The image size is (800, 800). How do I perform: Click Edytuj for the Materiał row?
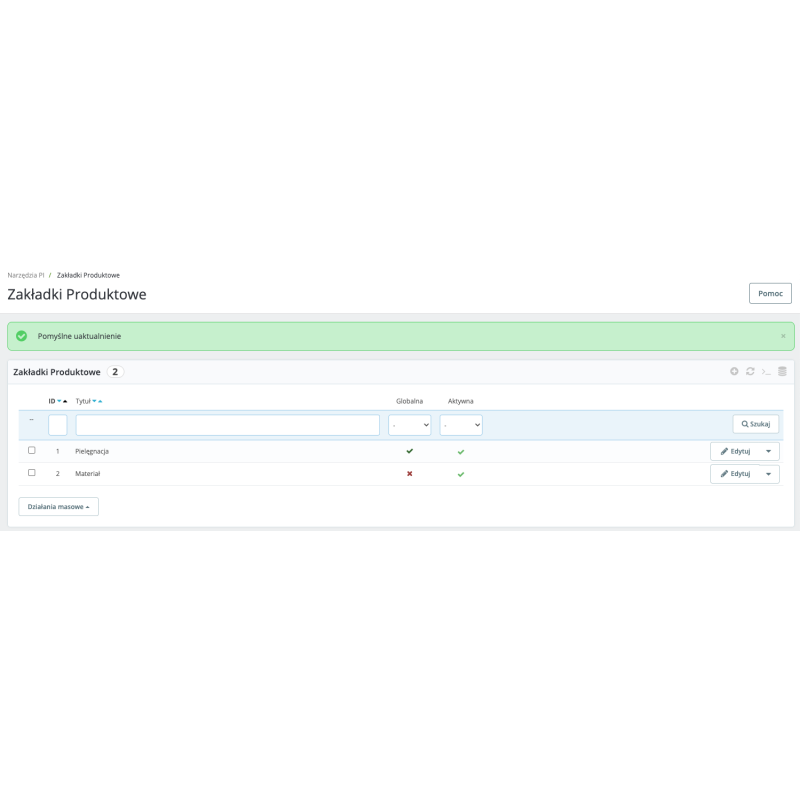tap(735, 474)
